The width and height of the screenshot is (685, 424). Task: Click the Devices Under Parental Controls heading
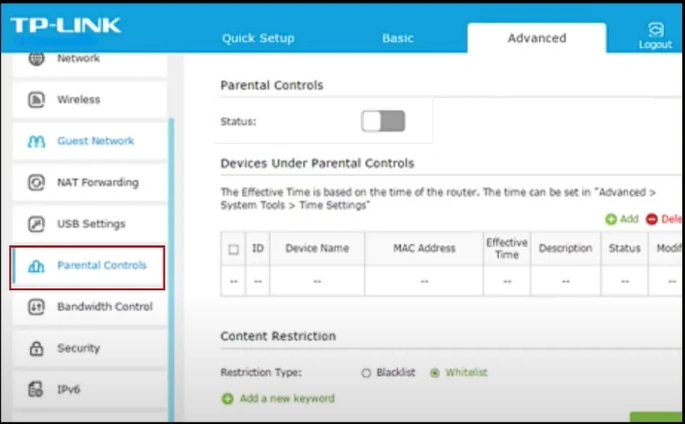click(317, 163)
